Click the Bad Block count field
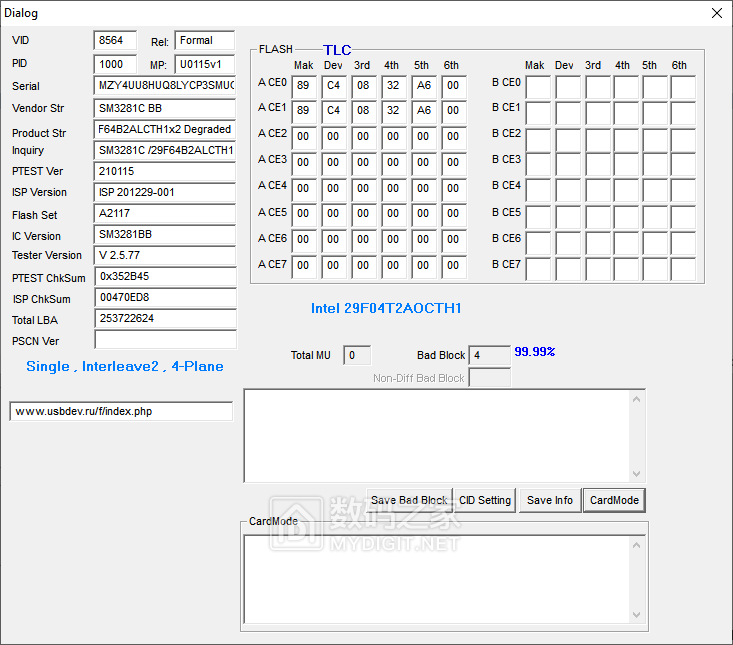 [x=489, y=355]
